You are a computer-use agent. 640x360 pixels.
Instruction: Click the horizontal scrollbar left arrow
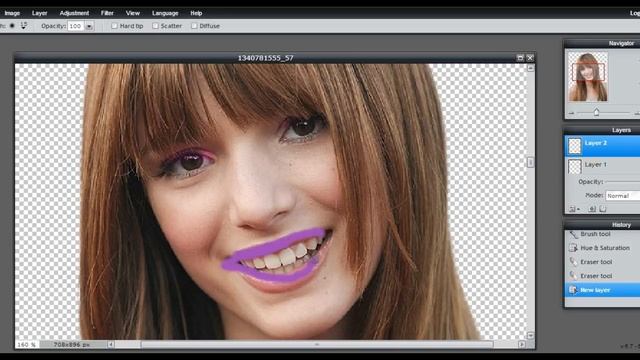111,344
